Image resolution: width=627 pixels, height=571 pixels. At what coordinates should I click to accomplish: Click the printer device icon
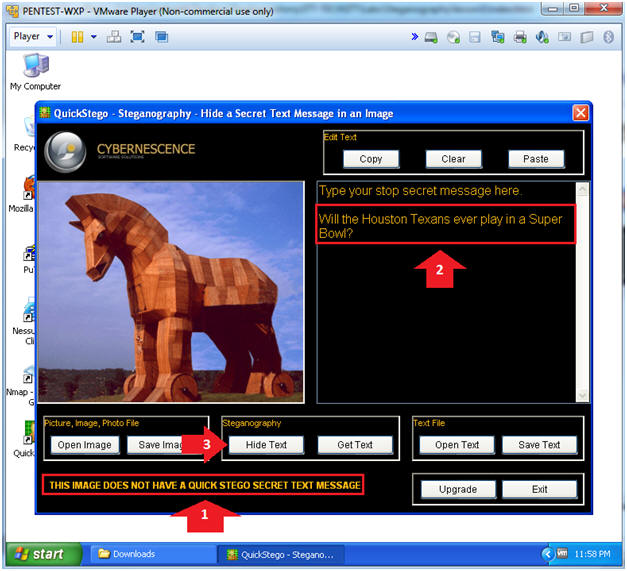520,37
